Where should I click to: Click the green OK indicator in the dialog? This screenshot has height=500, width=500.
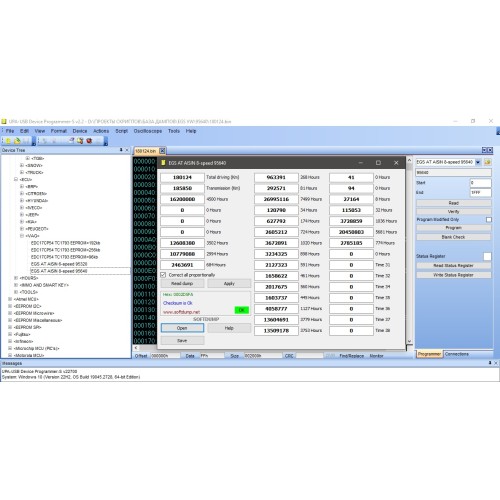(x=242, y=310)
